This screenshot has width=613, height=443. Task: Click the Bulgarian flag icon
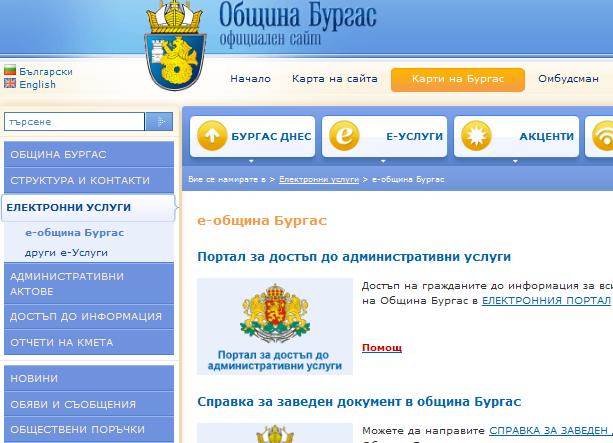[x=10, y=70]
